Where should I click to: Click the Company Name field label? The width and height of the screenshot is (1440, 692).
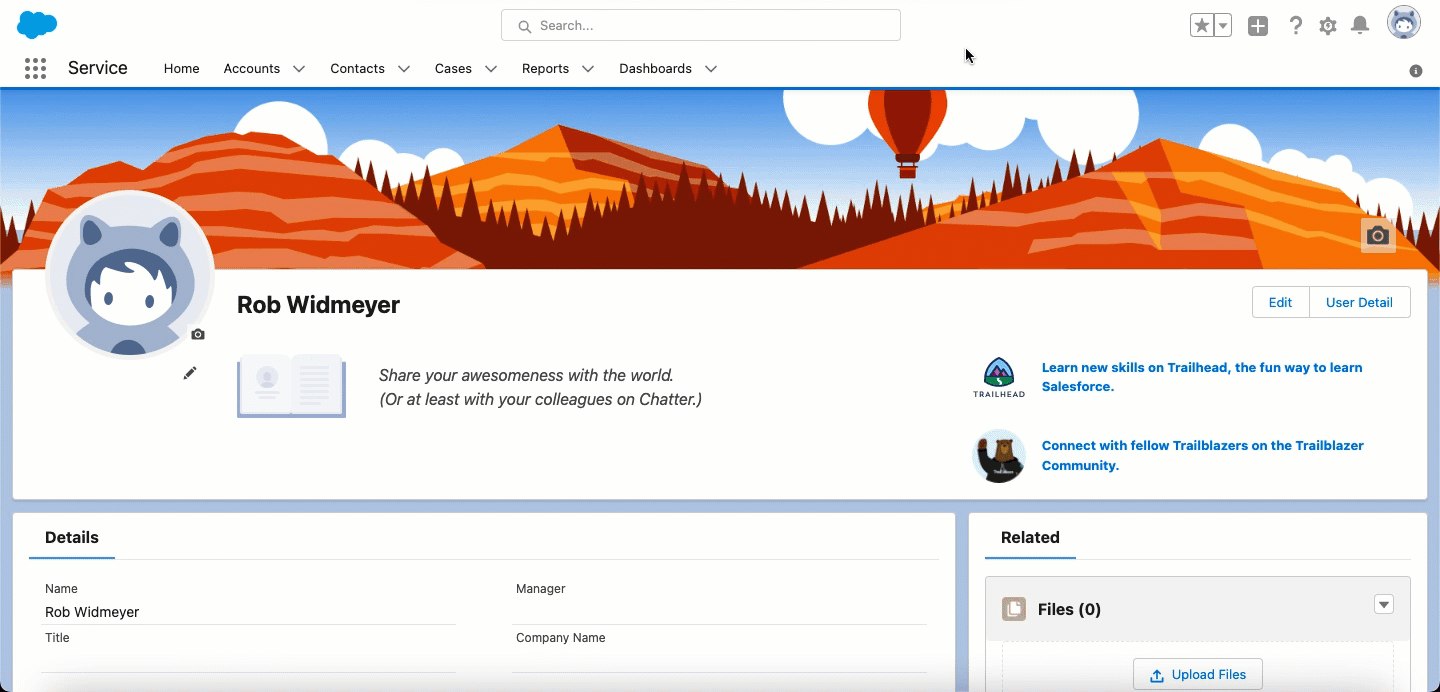[x=560, y=638]
